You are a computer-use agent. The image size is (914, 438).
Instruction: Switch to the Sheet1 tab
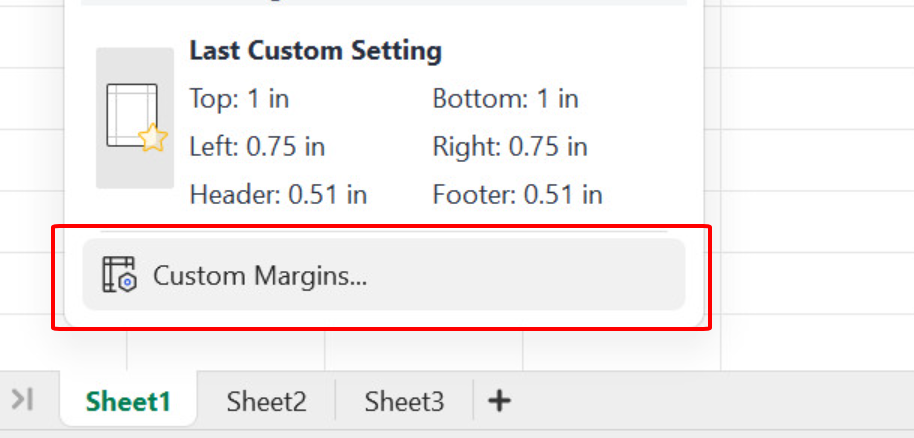128,402
